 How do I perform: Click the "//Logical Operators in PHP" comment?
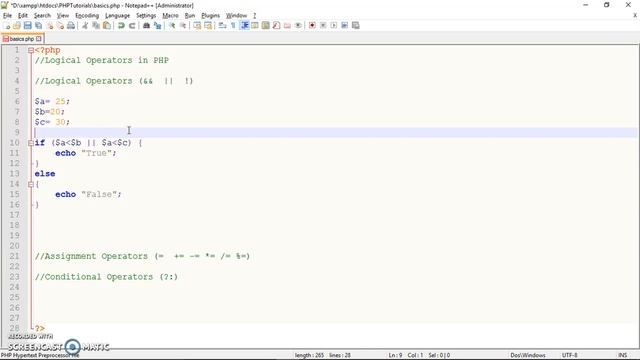102,60
